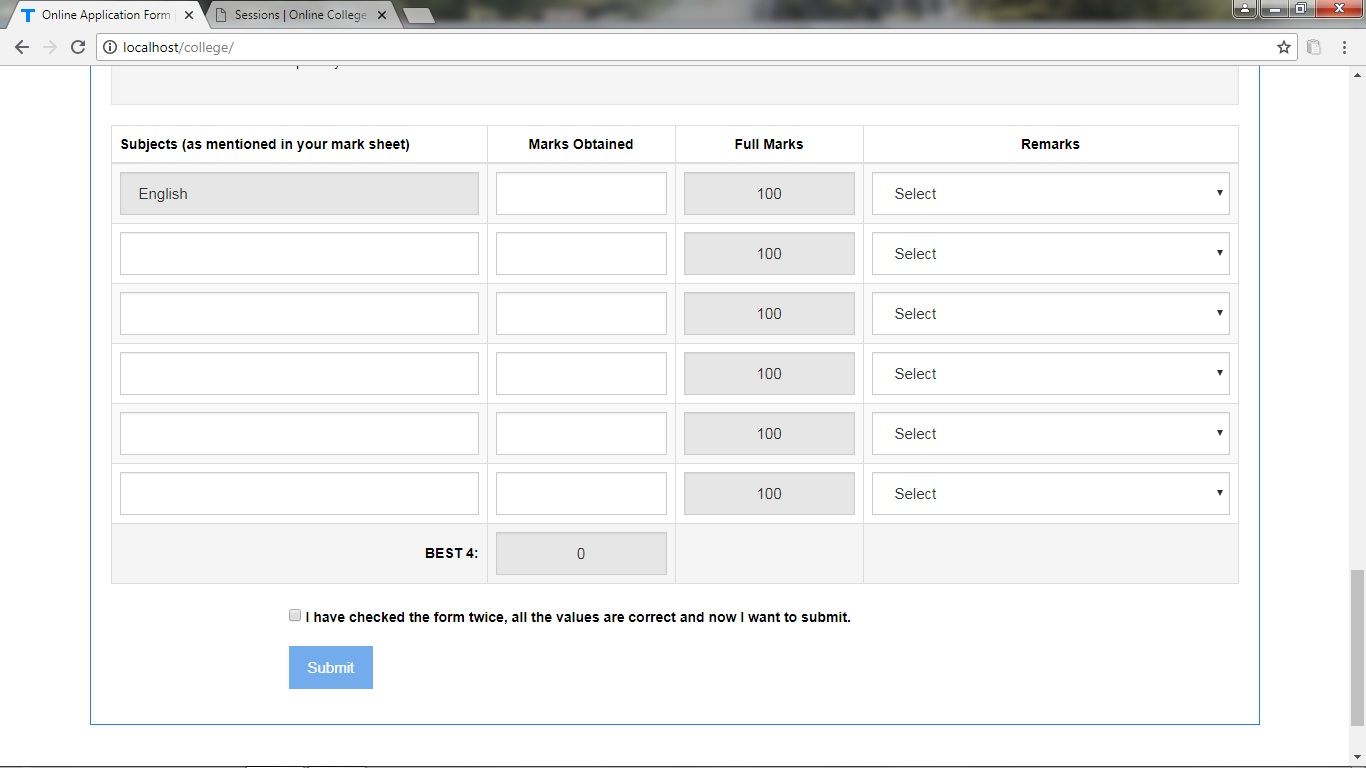Click the subject name field in the fourth row
1366x768 pixels.
[299, 374]
